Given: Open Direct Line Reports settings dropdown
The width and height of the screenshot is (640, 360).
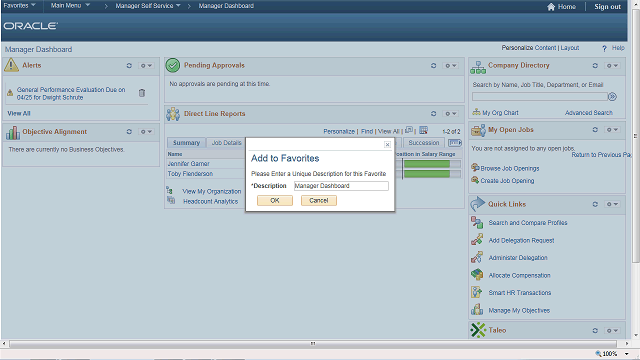Looking at the screenshot, I should pos(451,113).
